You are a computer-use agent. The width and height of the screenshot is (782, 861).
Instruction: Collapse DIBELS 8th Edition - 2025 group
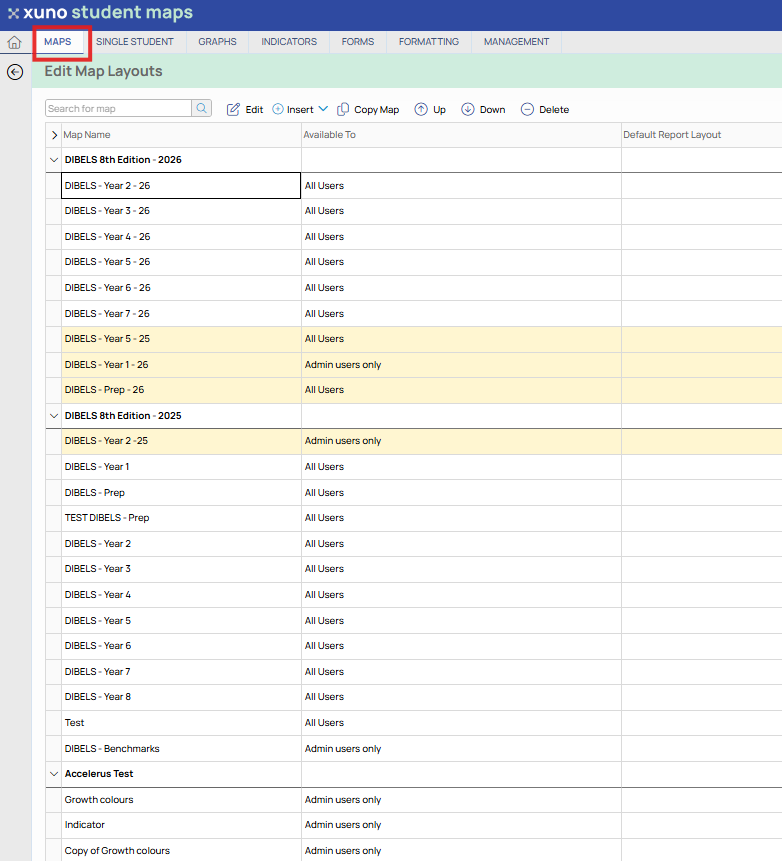click(54, 416)
